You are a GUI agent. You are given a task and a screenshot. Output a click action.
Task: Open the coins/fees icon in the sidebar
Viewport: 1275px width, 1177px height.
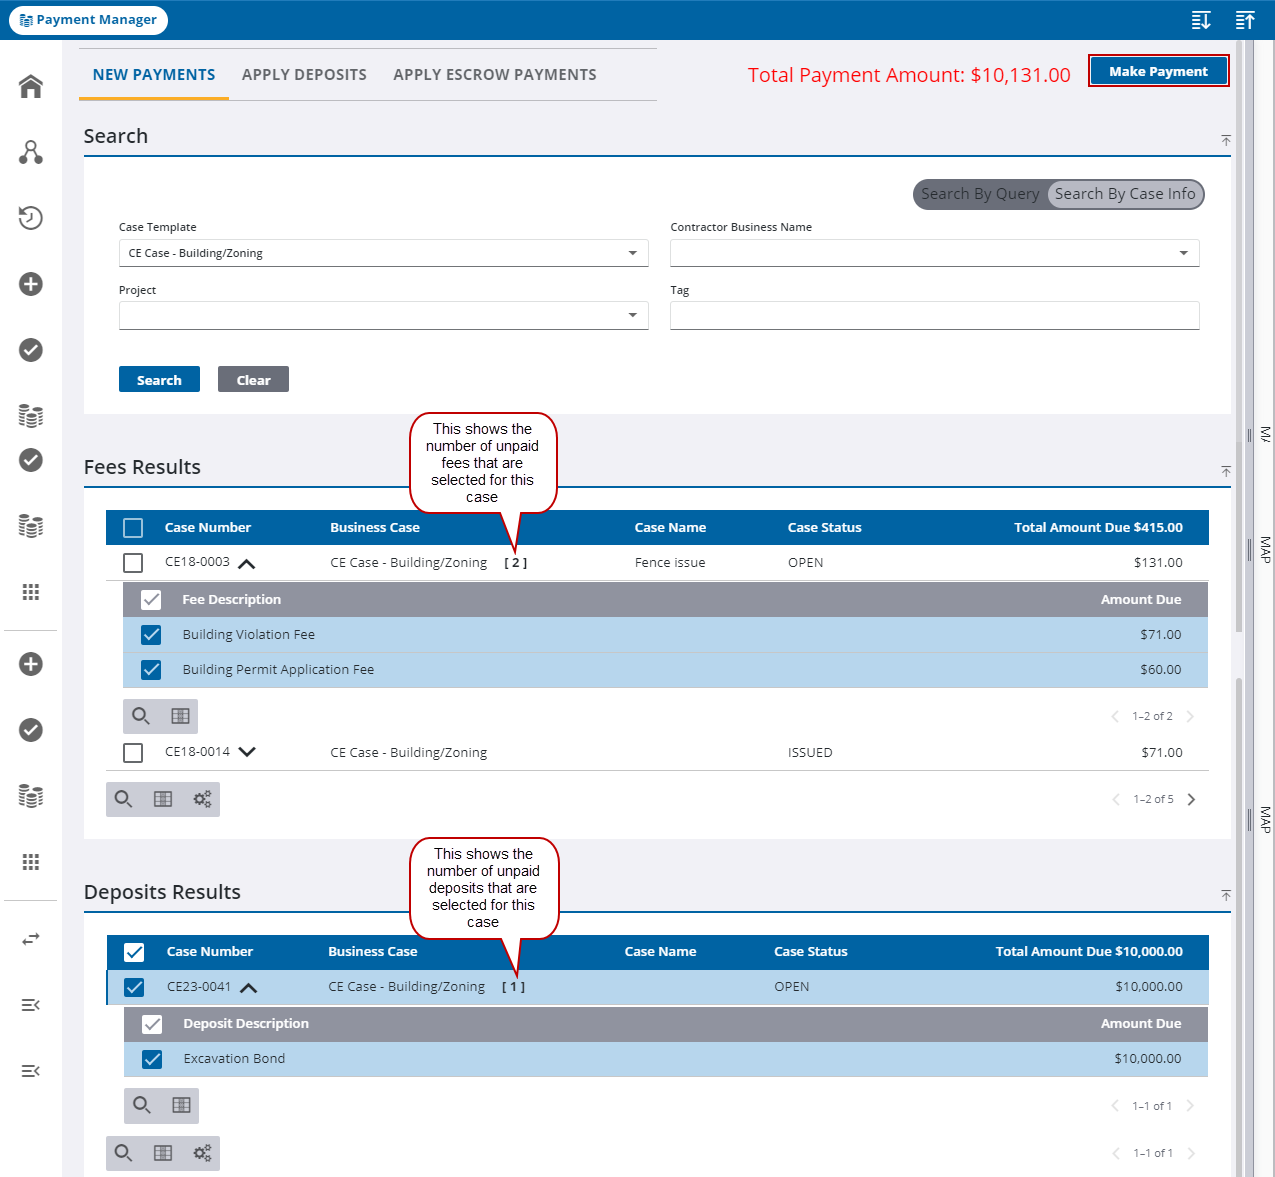[x=30, y=415]
